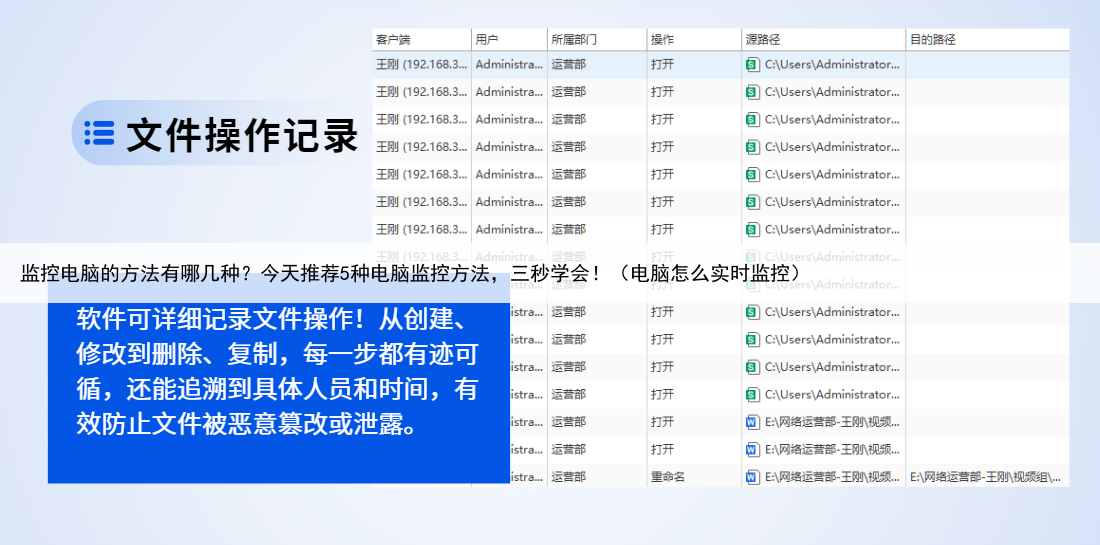The width and height of the screenshot is (1100, 545).
Task: Click the 目的路径 column header
Action: [x=932, y=40]
